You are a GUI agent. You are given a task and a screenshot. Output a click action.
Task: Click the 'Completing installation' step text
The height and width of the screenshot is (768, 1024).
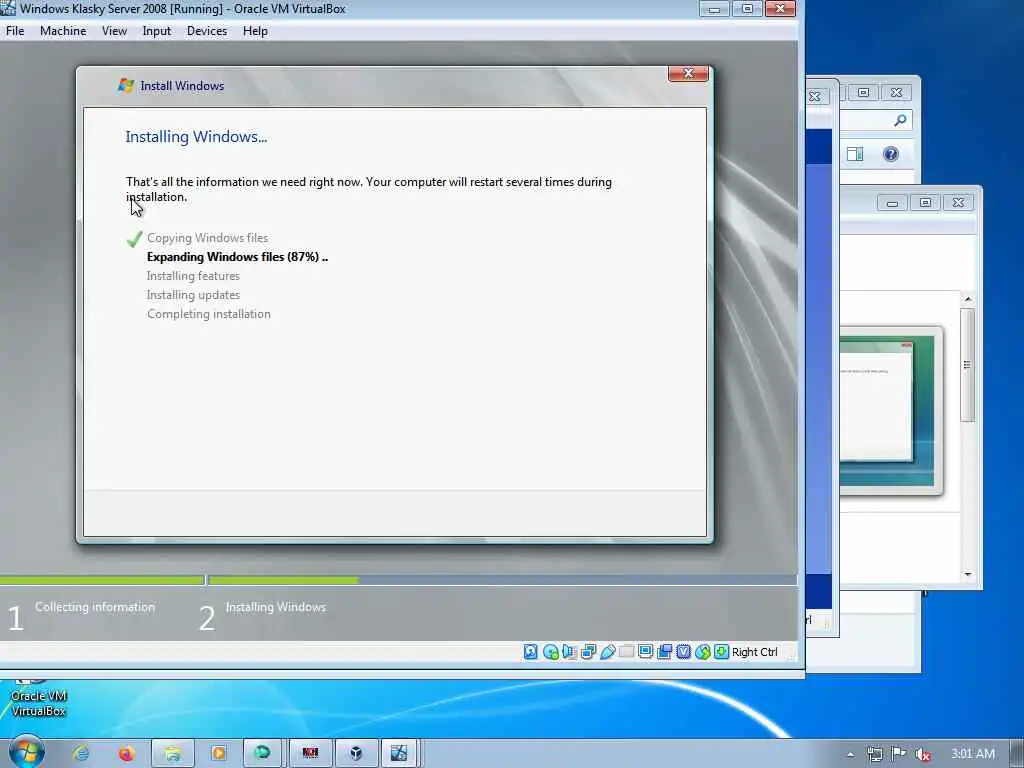(x=208, y=313)
